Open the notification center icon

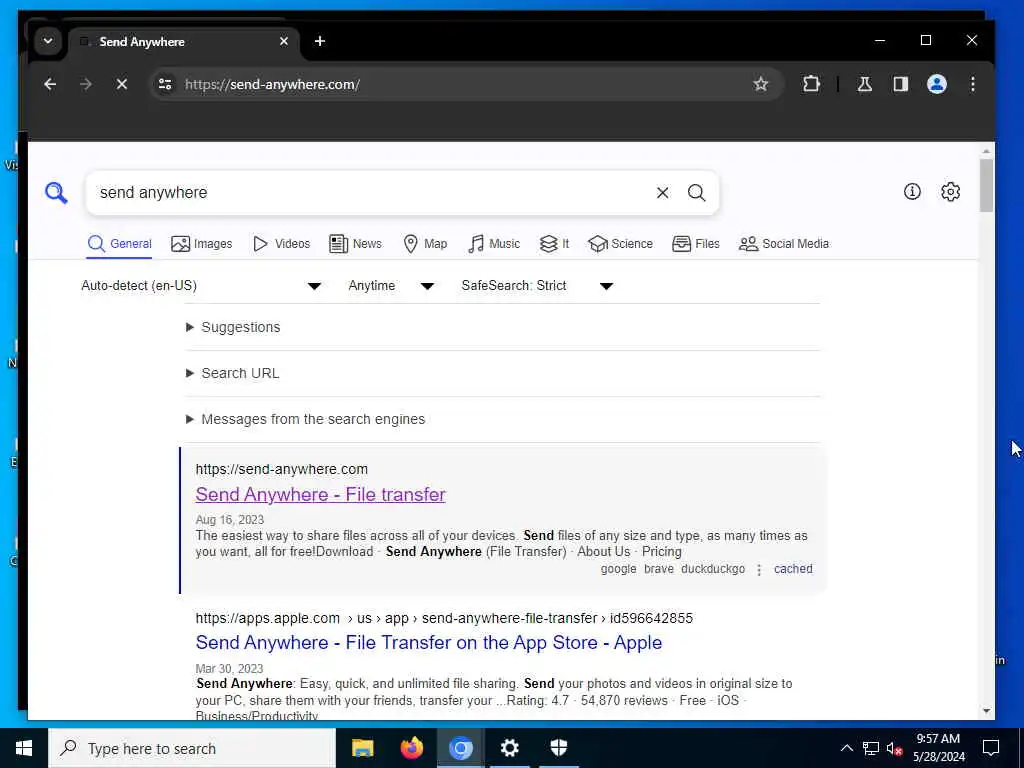pyautogui.click(x=991, y=748)
